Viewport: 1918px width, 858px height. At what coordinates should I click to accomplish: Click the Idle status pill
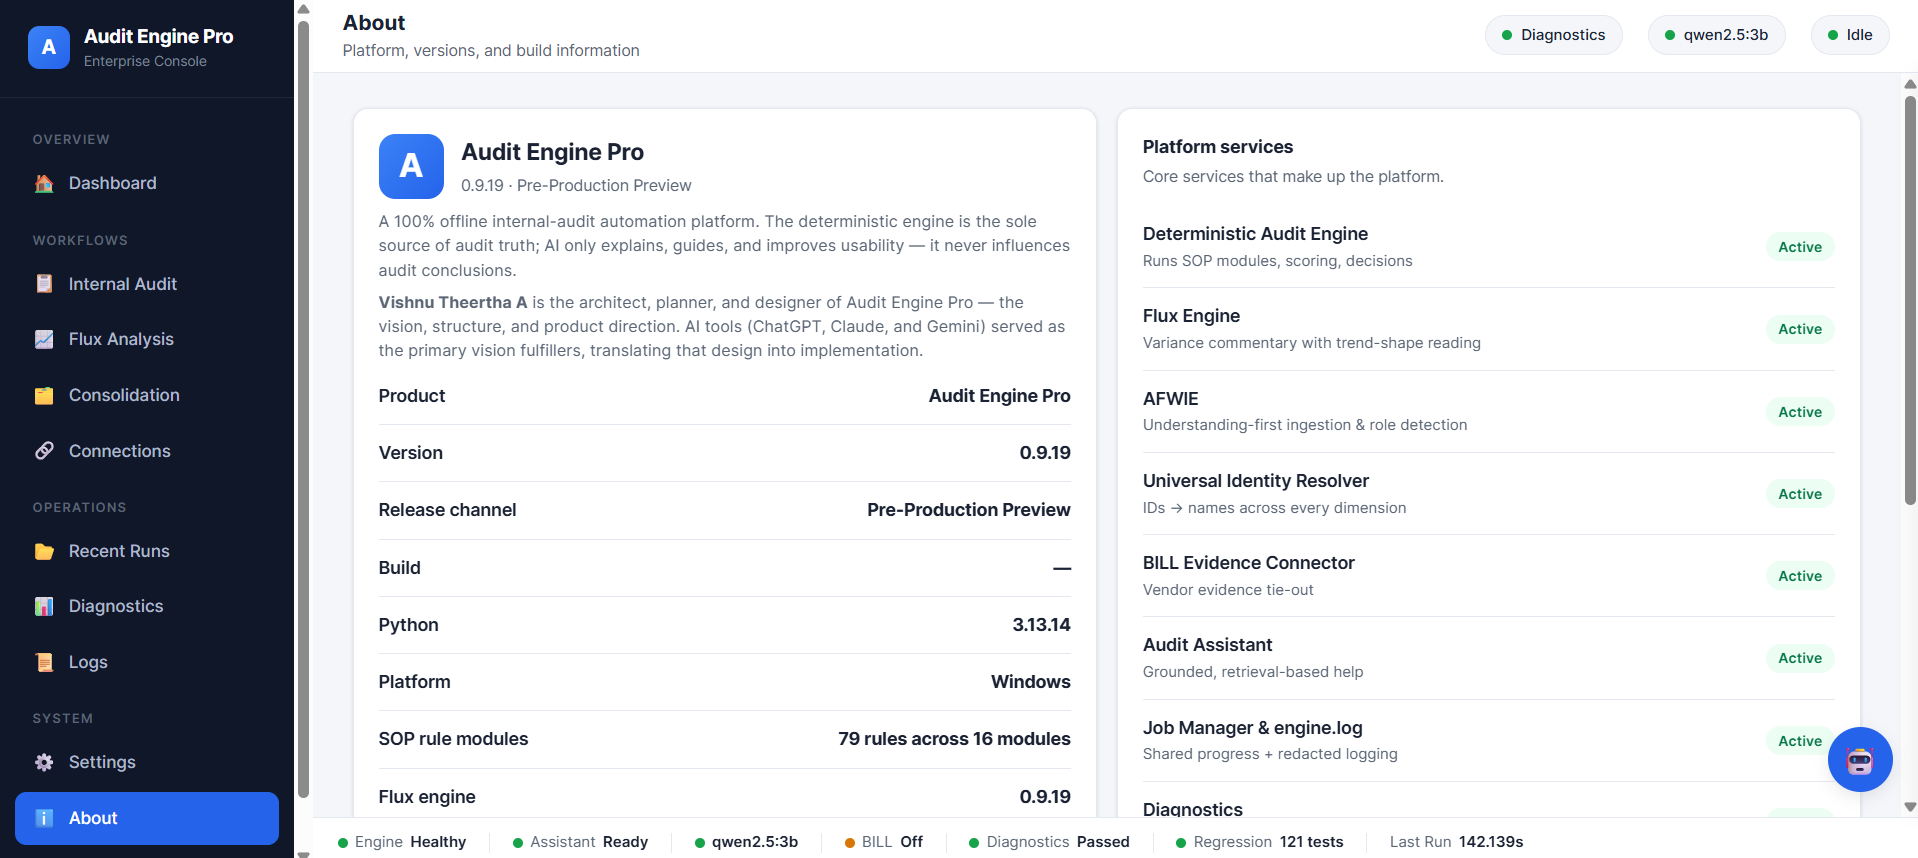tap(1850, 35)
